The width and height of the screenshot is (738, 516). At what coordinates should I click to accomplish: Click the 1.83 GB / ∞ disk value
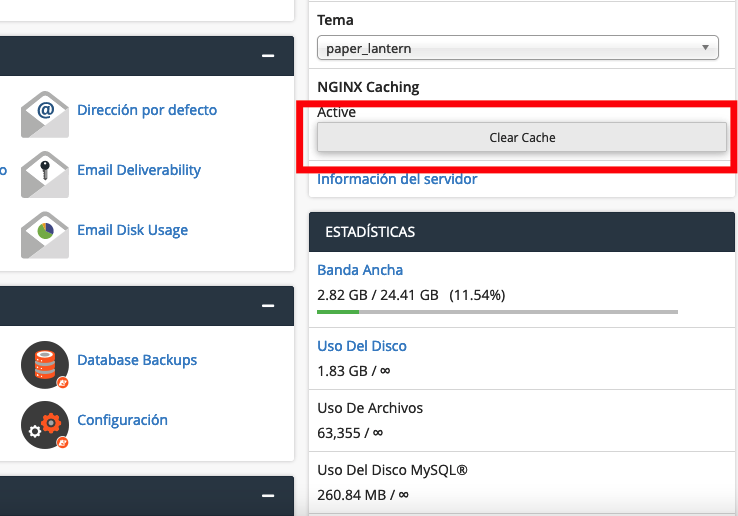coord(353,371)
